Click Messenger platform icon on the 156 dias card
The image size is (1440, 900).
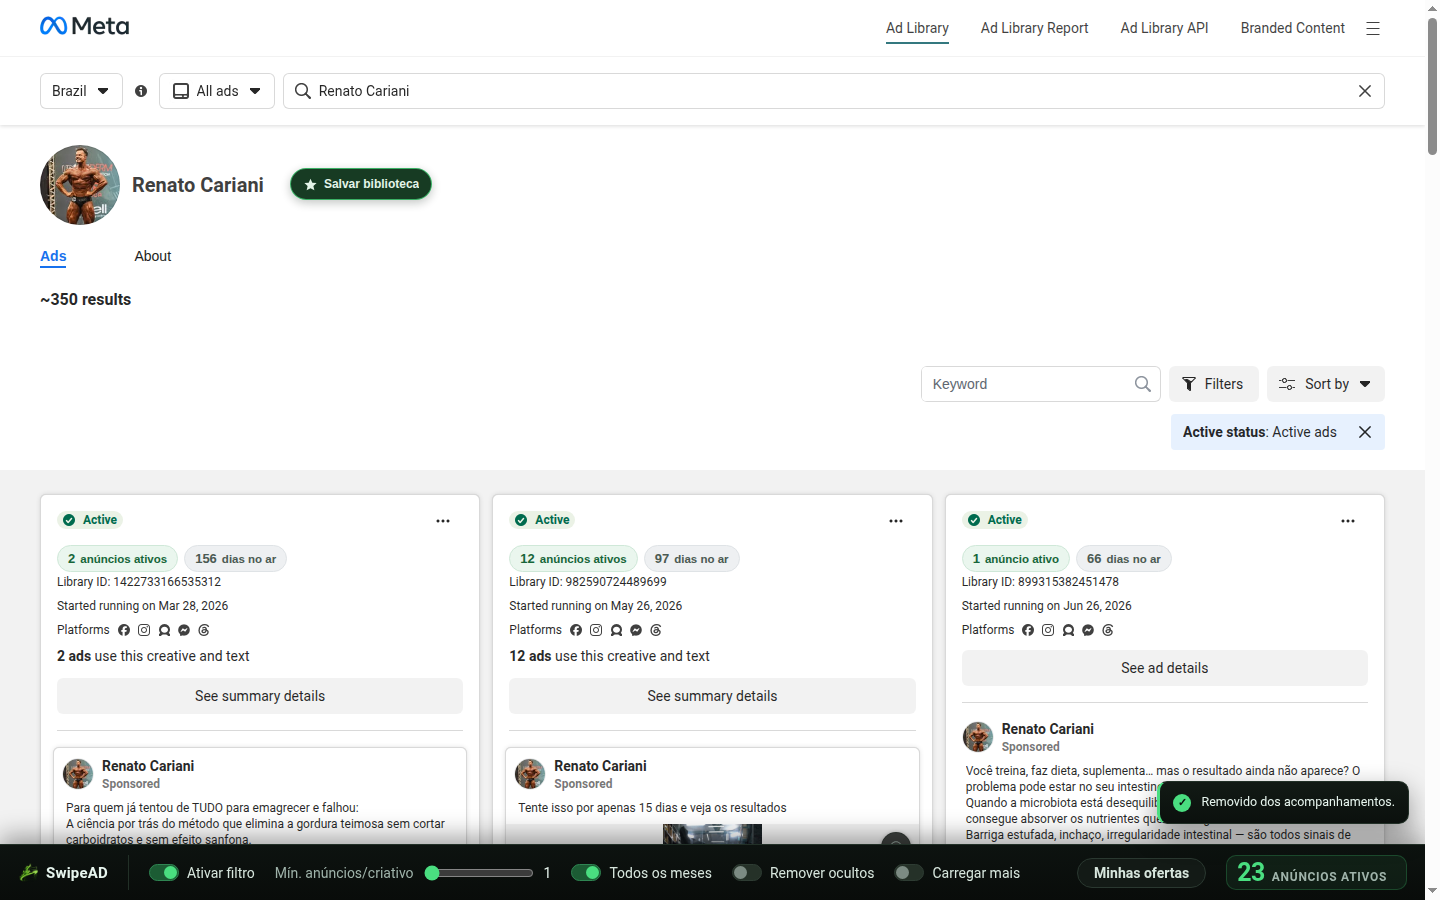coord(184,630)
